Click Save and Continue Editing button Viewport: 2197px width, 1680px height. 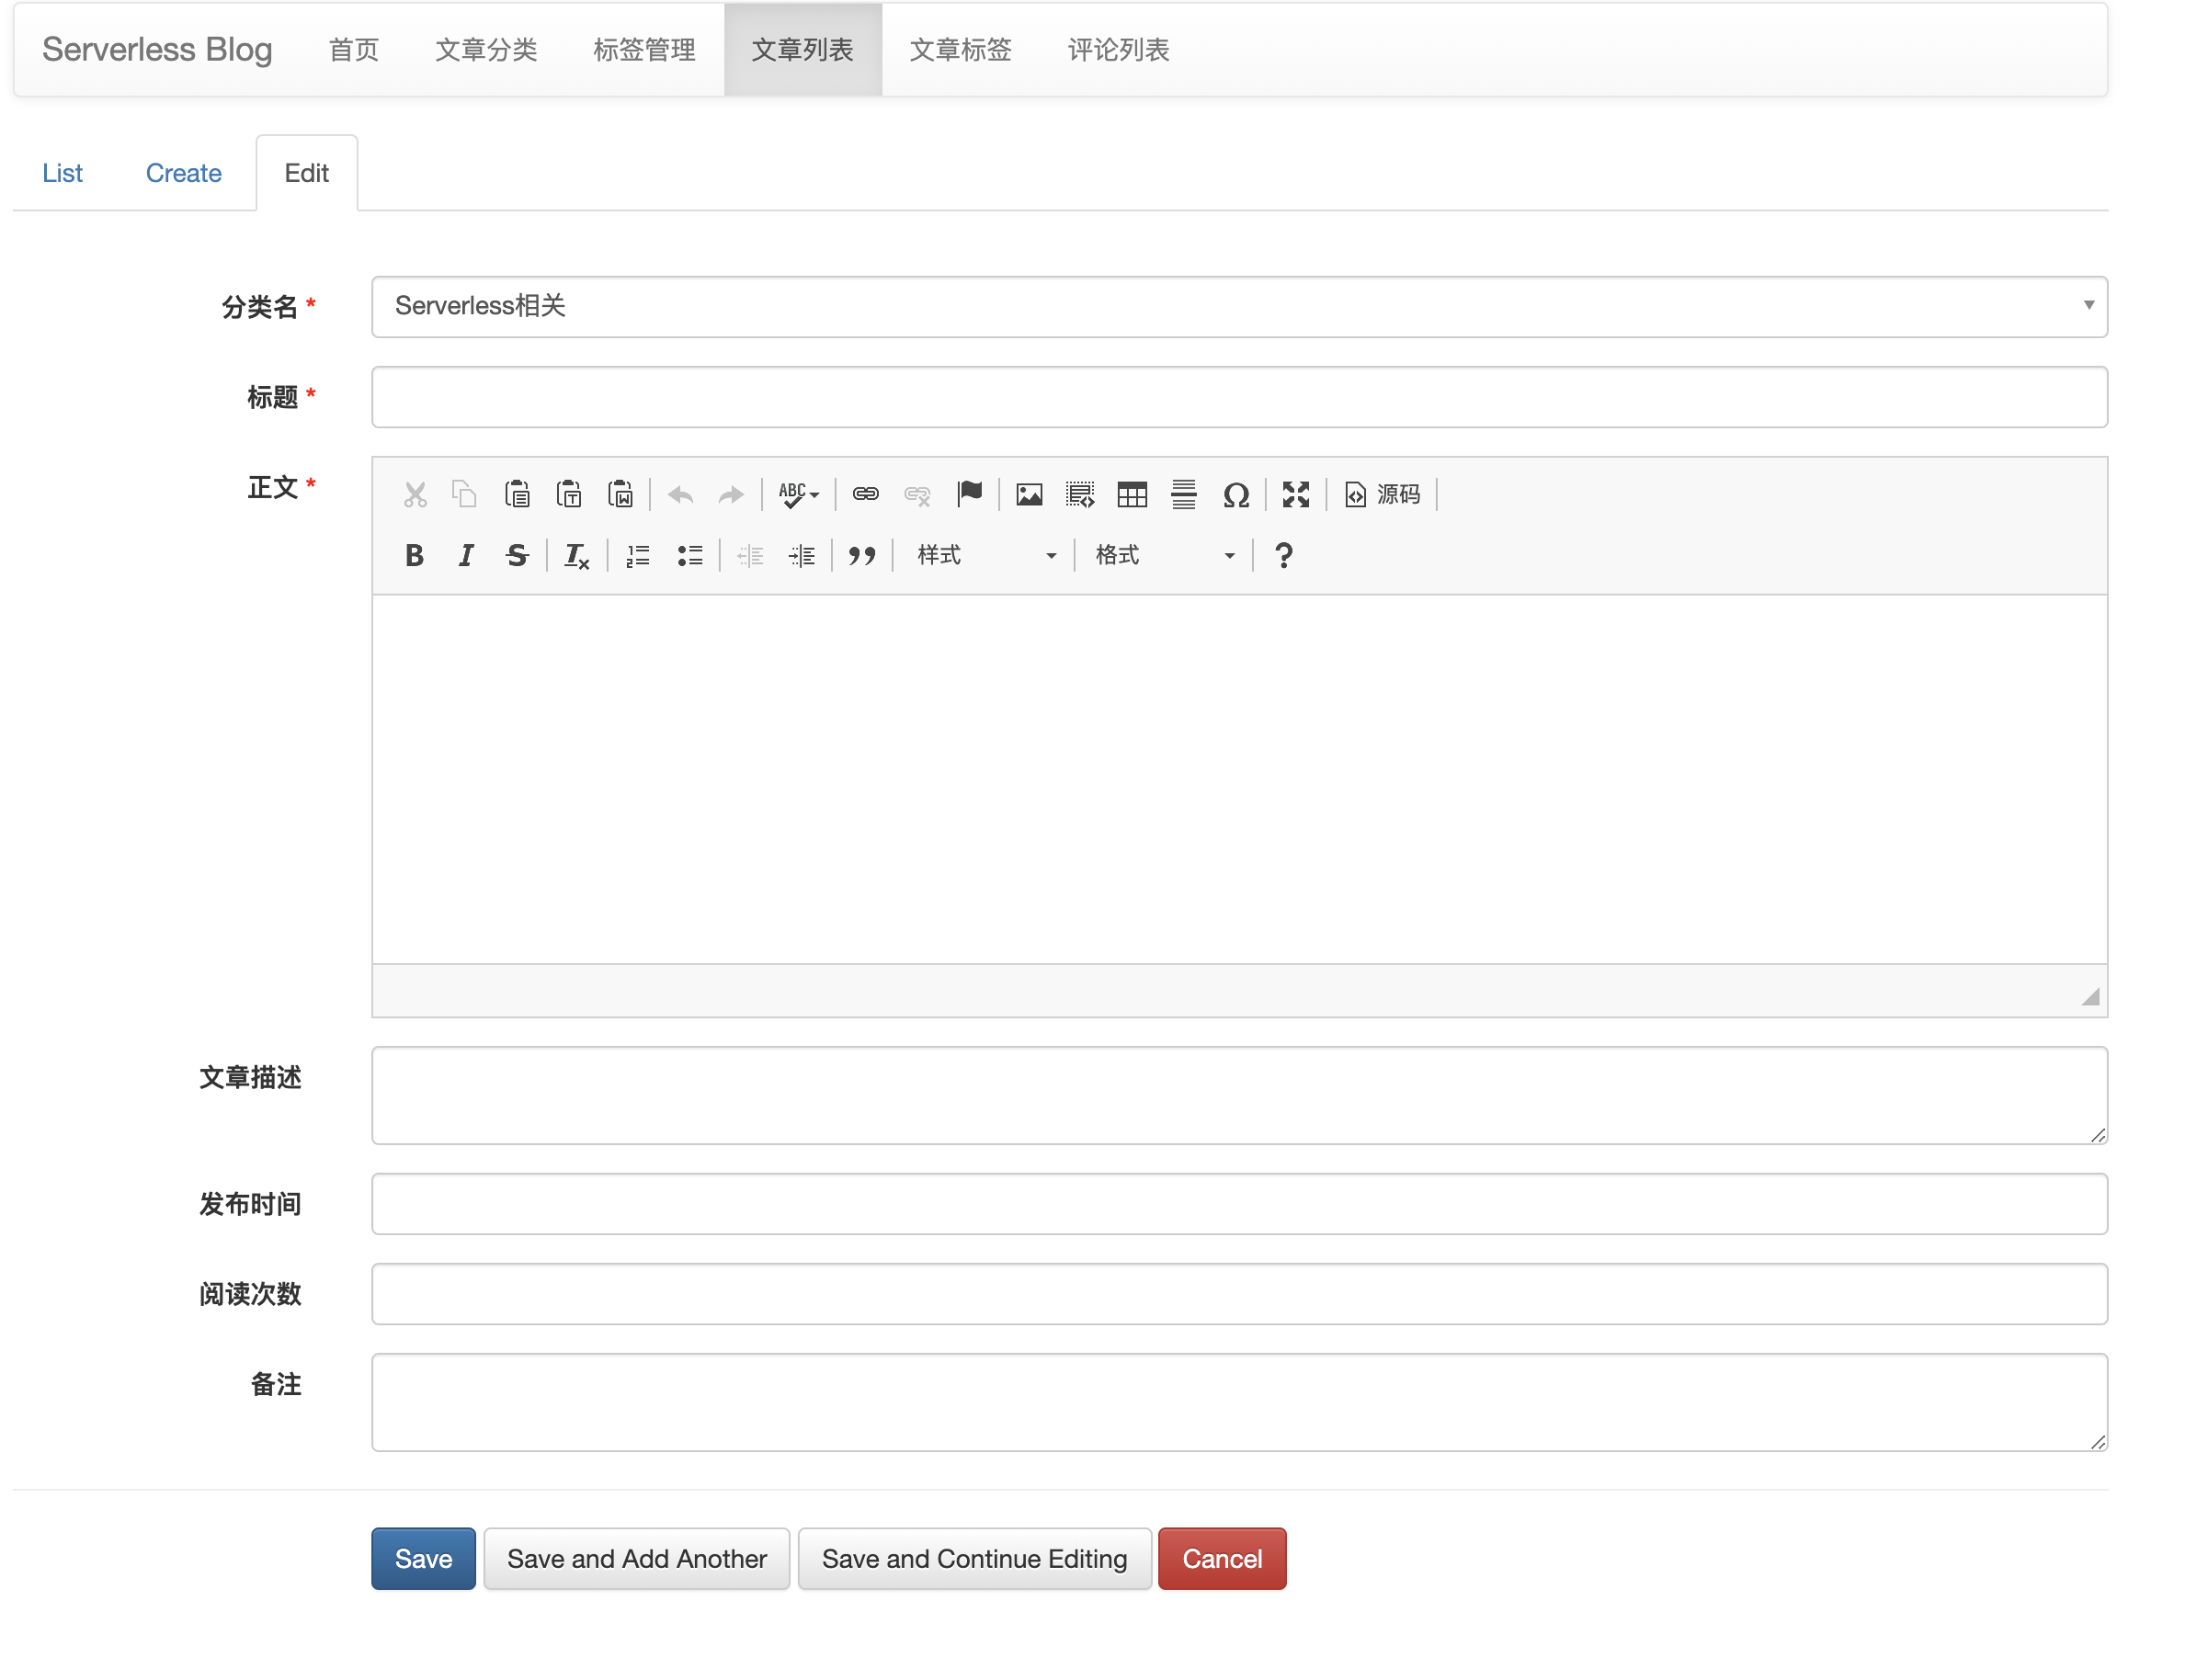(x=974, y=1558)
